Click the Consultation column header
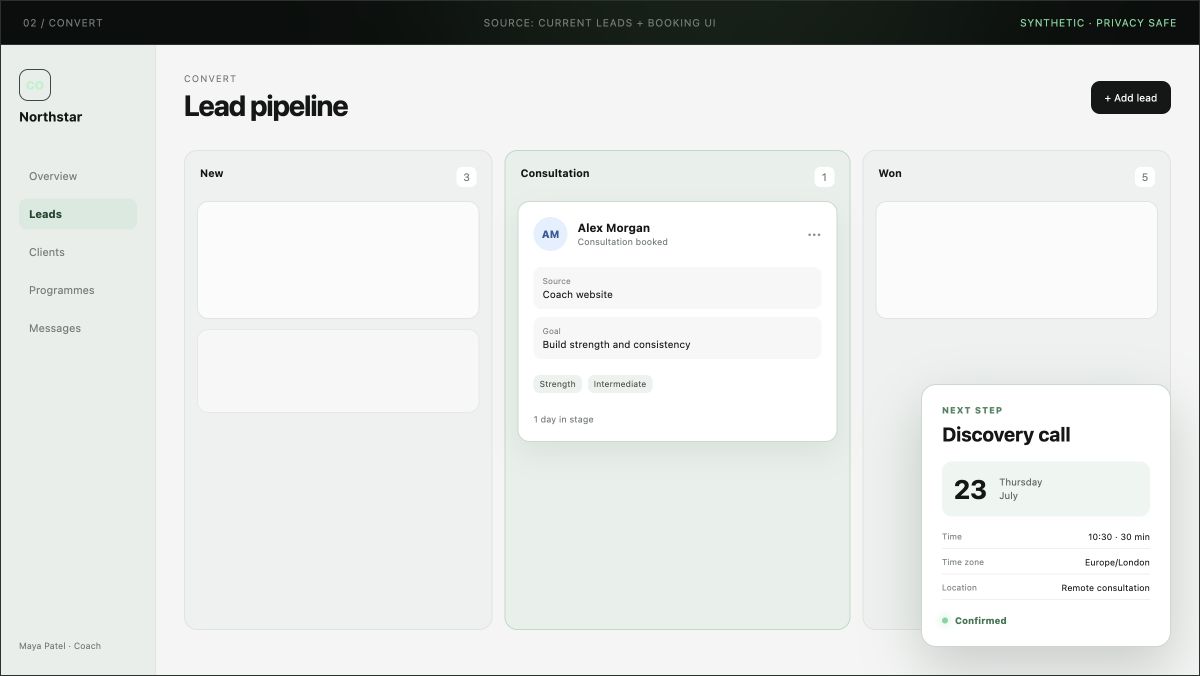1200x676 pixels. (x=555, y=173)
